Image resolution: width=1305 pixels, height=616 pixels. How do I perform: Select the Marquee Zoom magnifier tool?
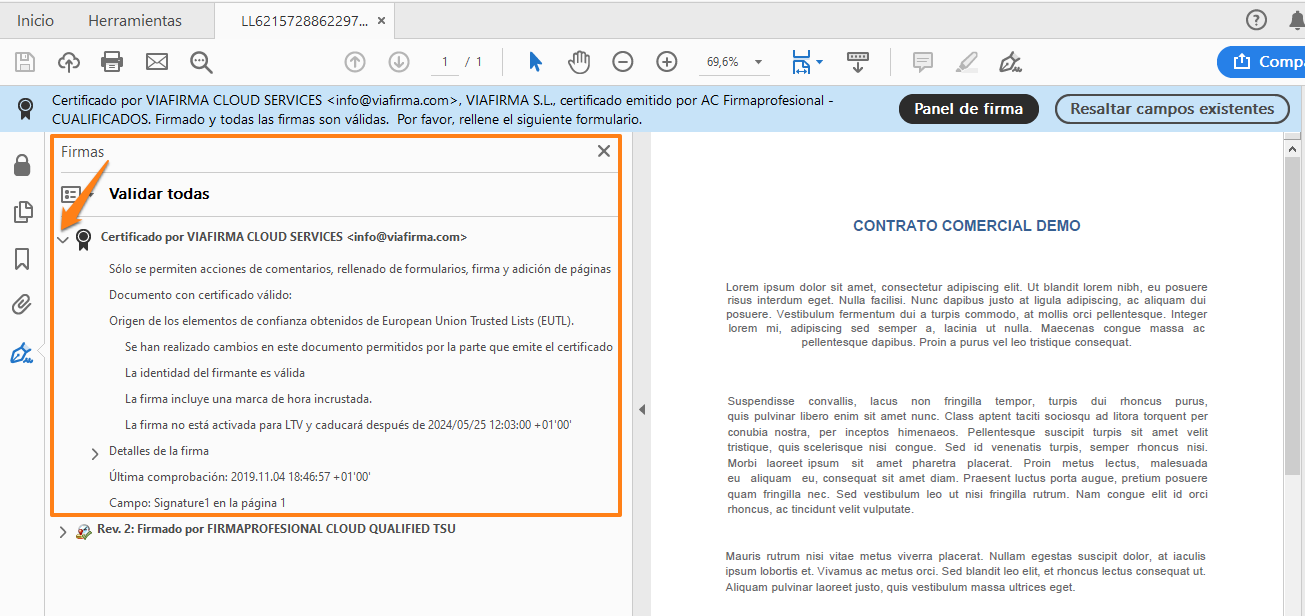tap(201, 61)
